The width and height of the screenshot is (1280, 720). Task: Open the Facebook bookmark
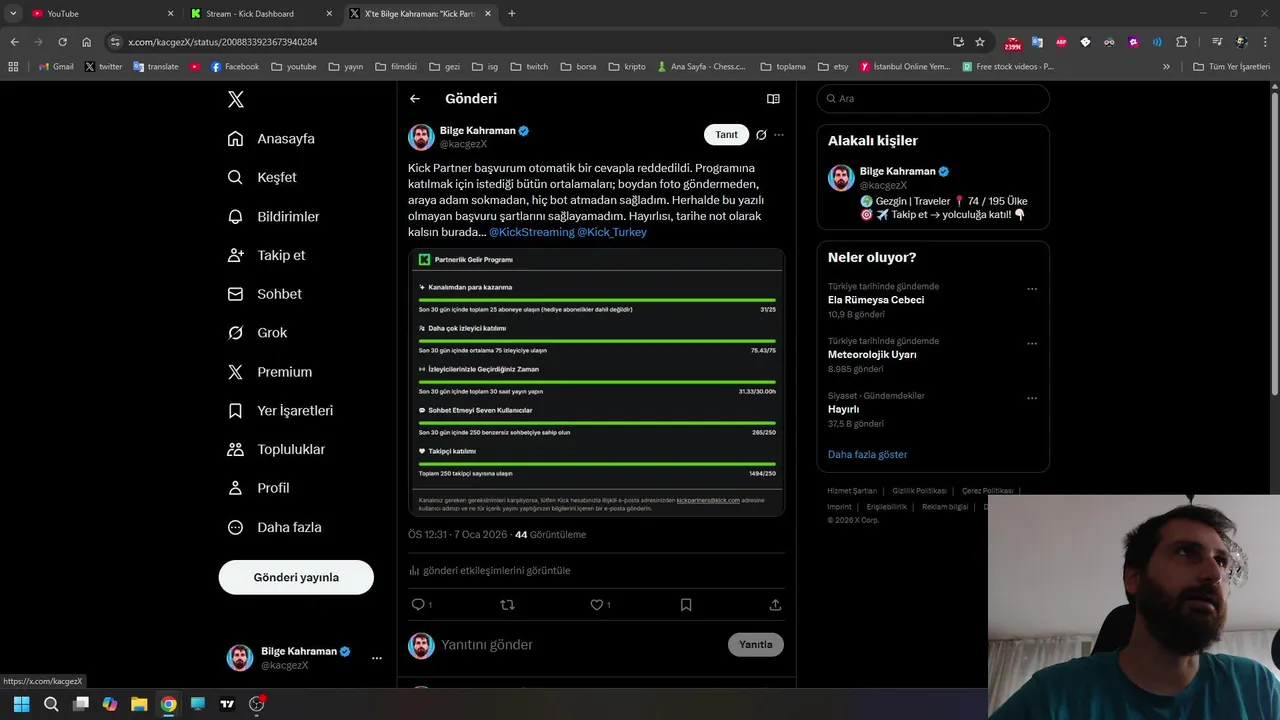(235, 67)
